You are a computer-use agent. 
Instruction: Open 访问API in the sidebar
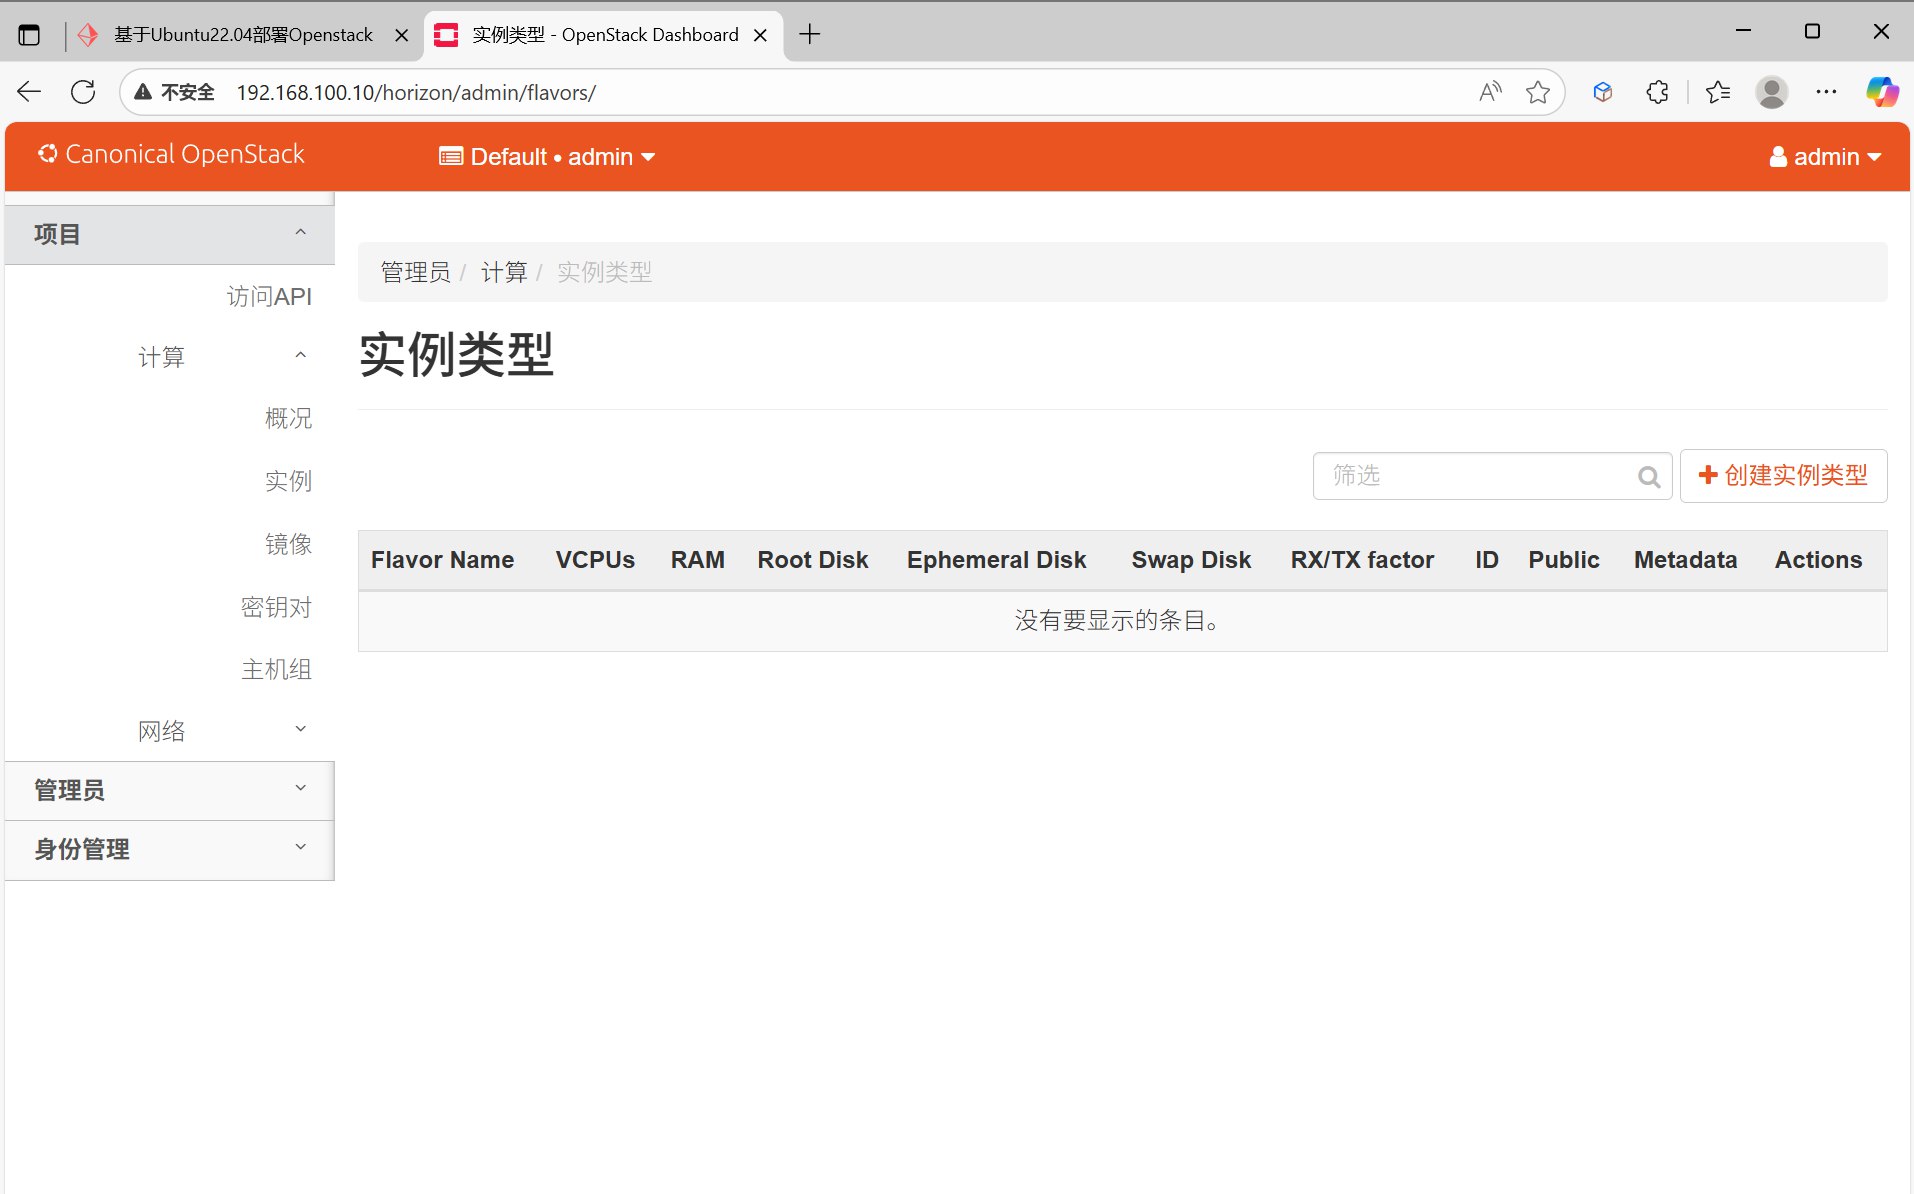pyautogui.click(x=269, y=296)
